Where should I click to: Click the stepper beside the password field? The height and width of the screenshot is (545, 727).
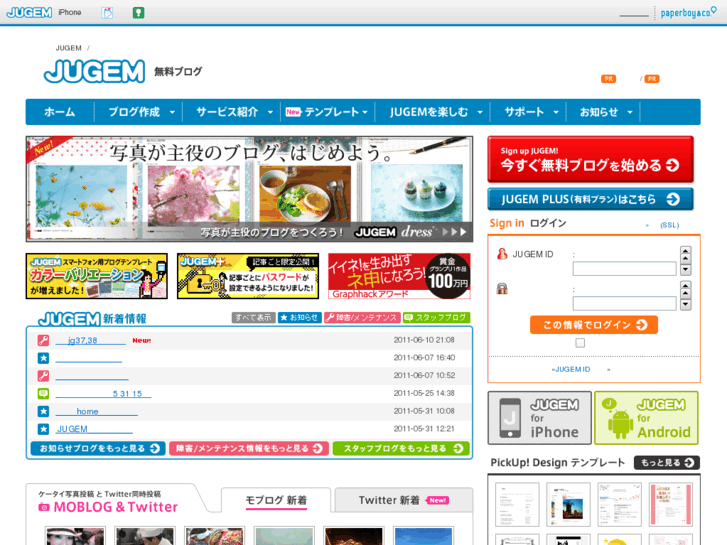pos(686,295)
